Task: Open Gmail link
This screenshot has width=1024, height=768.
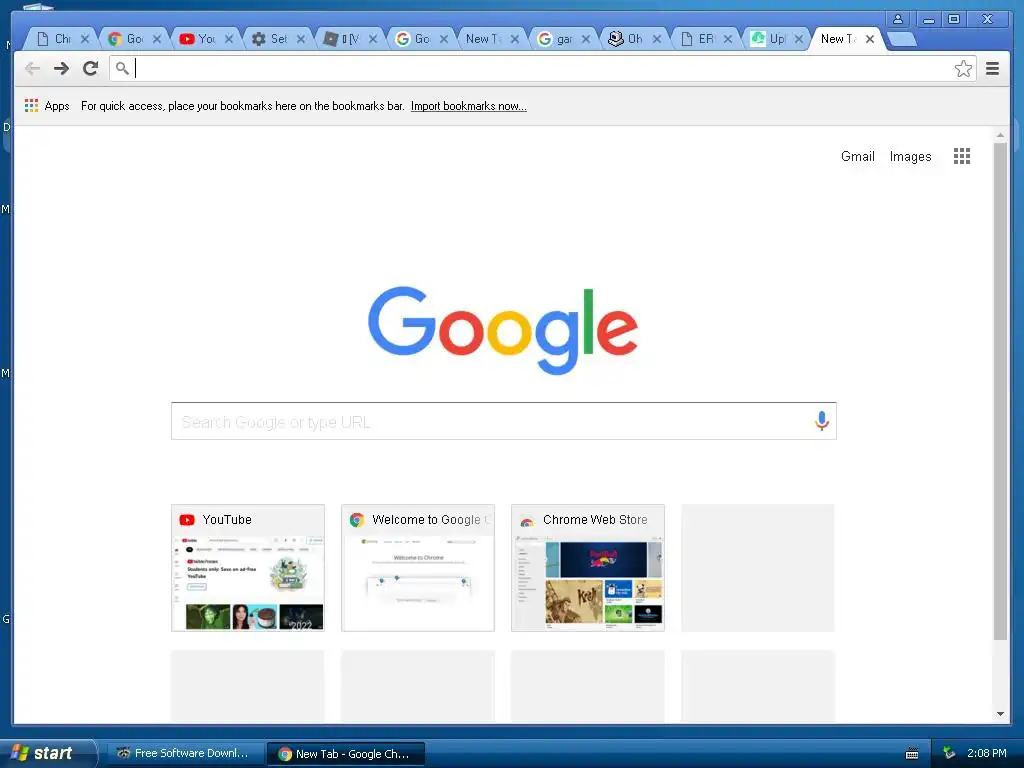Action: pos(857,156)
